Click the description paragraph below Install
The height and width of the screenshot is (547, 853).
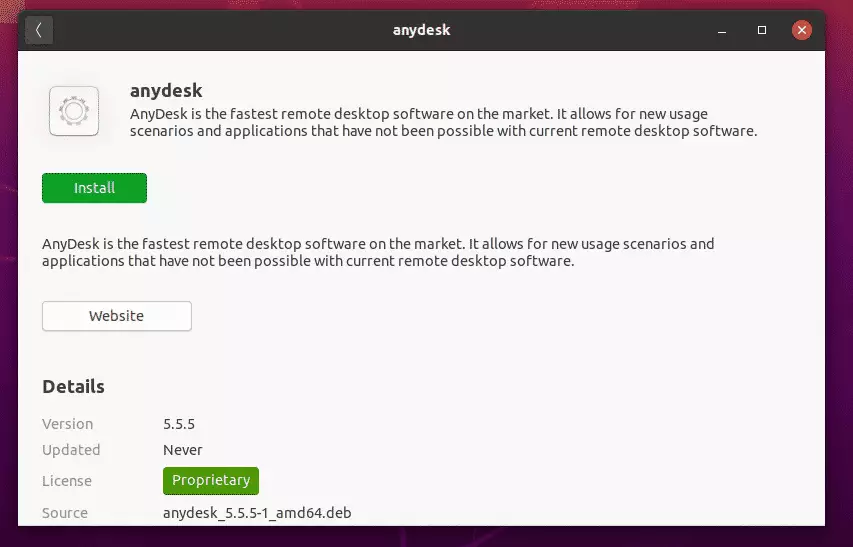[x=378, y=252]
